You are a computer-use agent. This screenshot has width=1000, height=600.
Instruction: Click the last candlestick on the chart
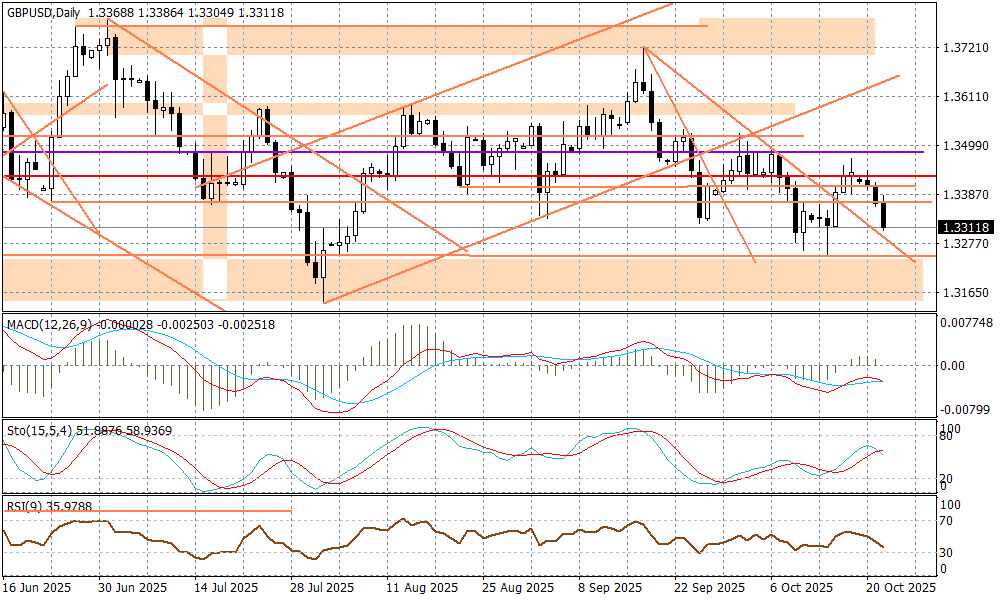(883, 213)
